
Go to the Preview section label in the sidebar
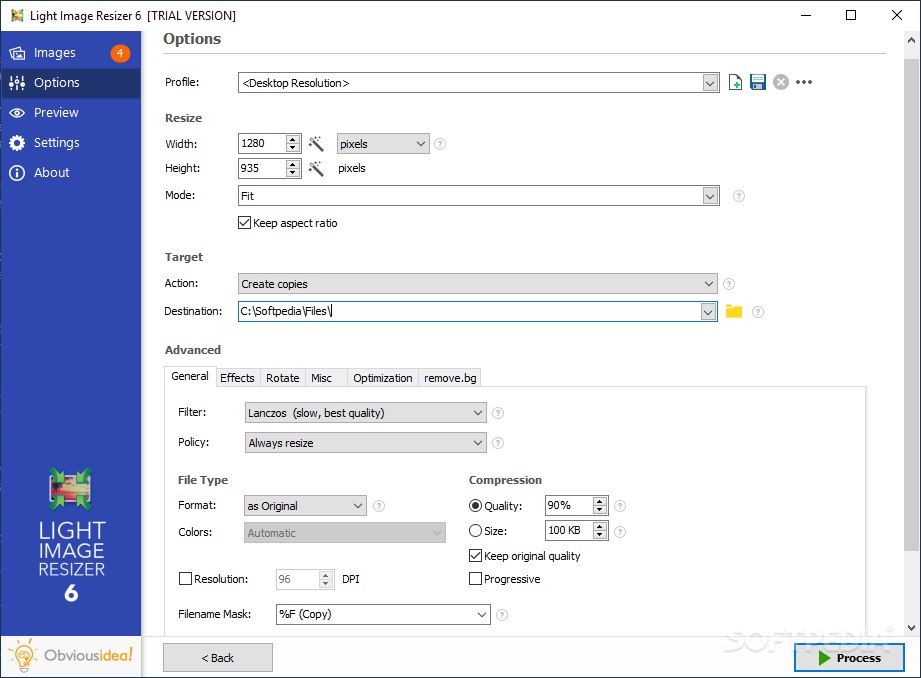click(56, 113)
